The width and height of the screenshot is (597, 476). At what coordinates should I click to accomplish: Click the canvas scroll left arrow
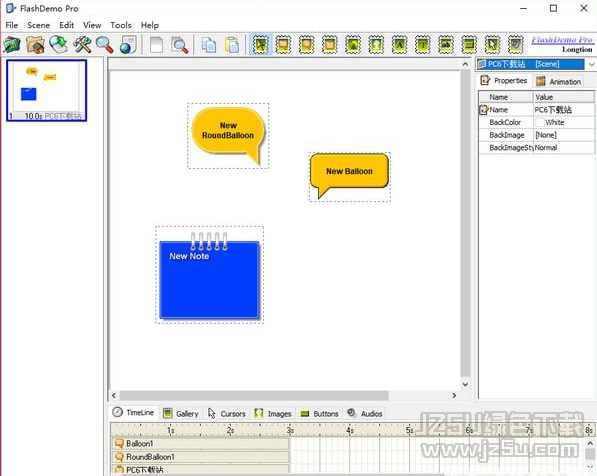114,395
